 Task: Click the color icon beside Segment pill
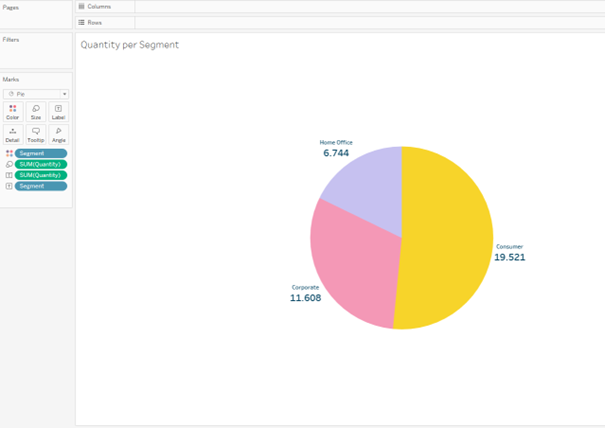pos(9,154)
